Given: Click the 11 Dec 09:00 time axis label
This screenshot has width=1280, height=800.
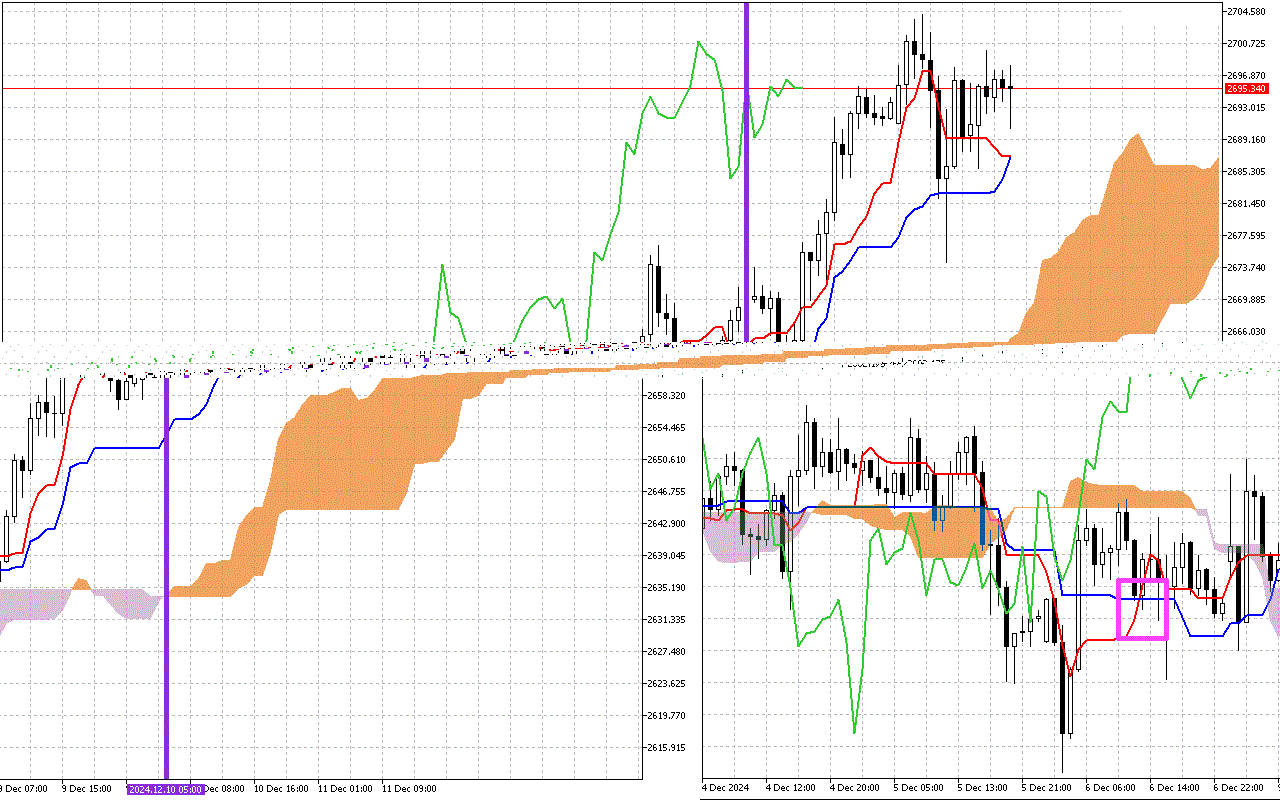Looking at the screenshot, I should point(408,789).
